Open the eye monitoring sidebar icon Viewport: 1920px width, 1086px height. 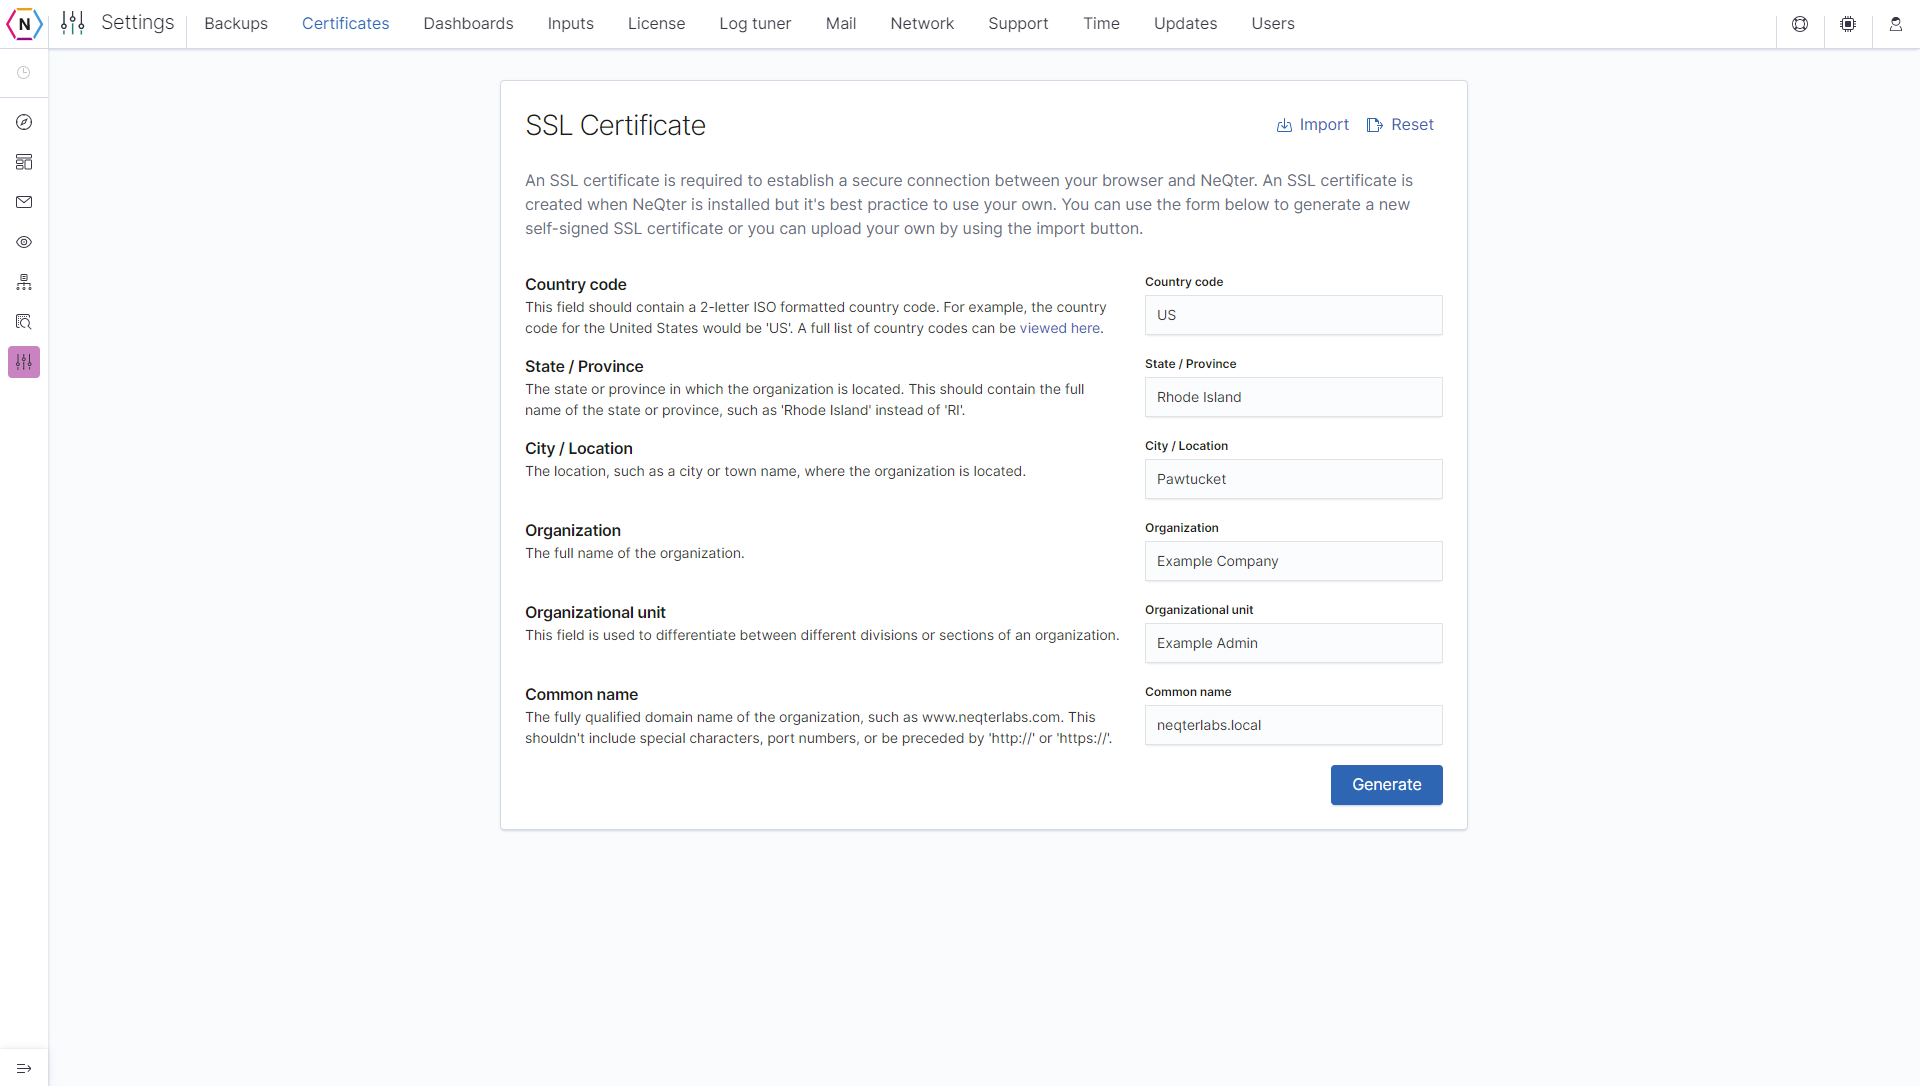click(x=24, y=242)
